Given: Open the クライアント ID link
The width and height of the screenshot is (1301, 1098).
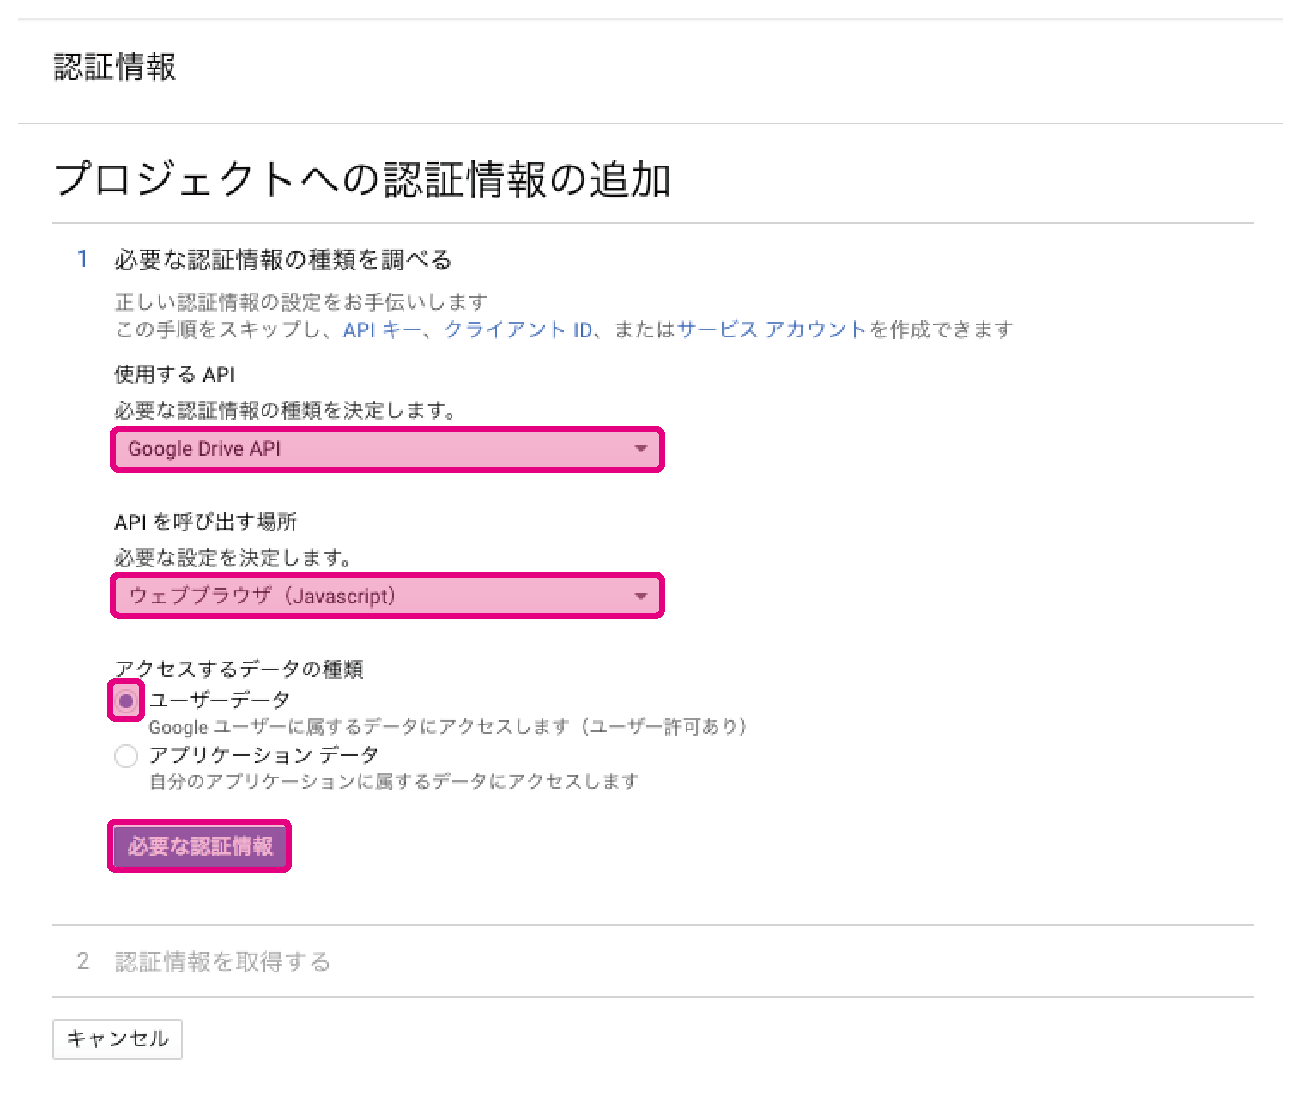Looking at the screenshot, I should (x=518, y=330).
